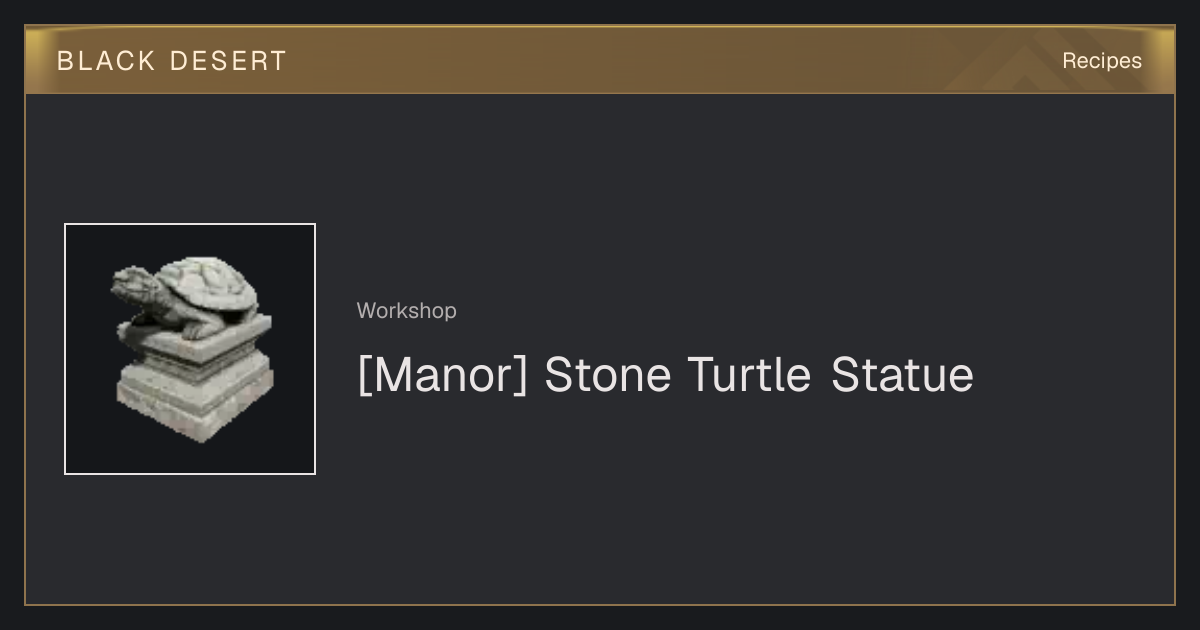
Task: Open the Recipes link in the header
Action: [x=1101, y=61]
